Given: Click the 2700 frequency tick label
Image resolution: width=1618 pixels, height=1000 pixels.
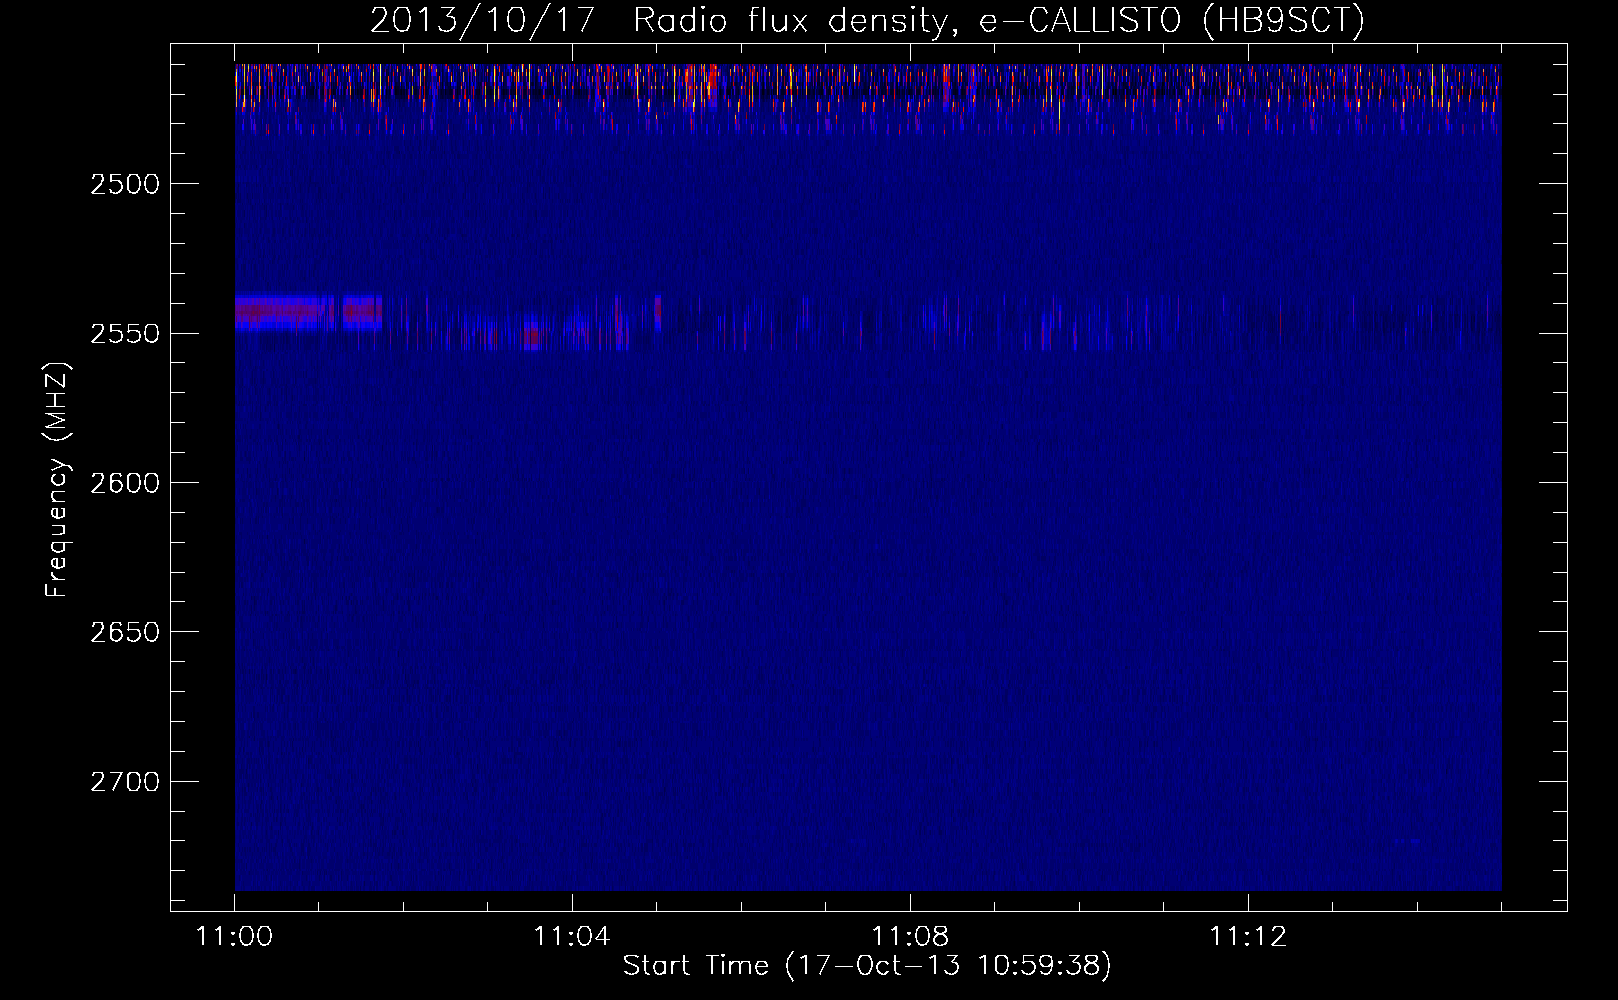Looking at the screenshot, I should click(126, 782).
